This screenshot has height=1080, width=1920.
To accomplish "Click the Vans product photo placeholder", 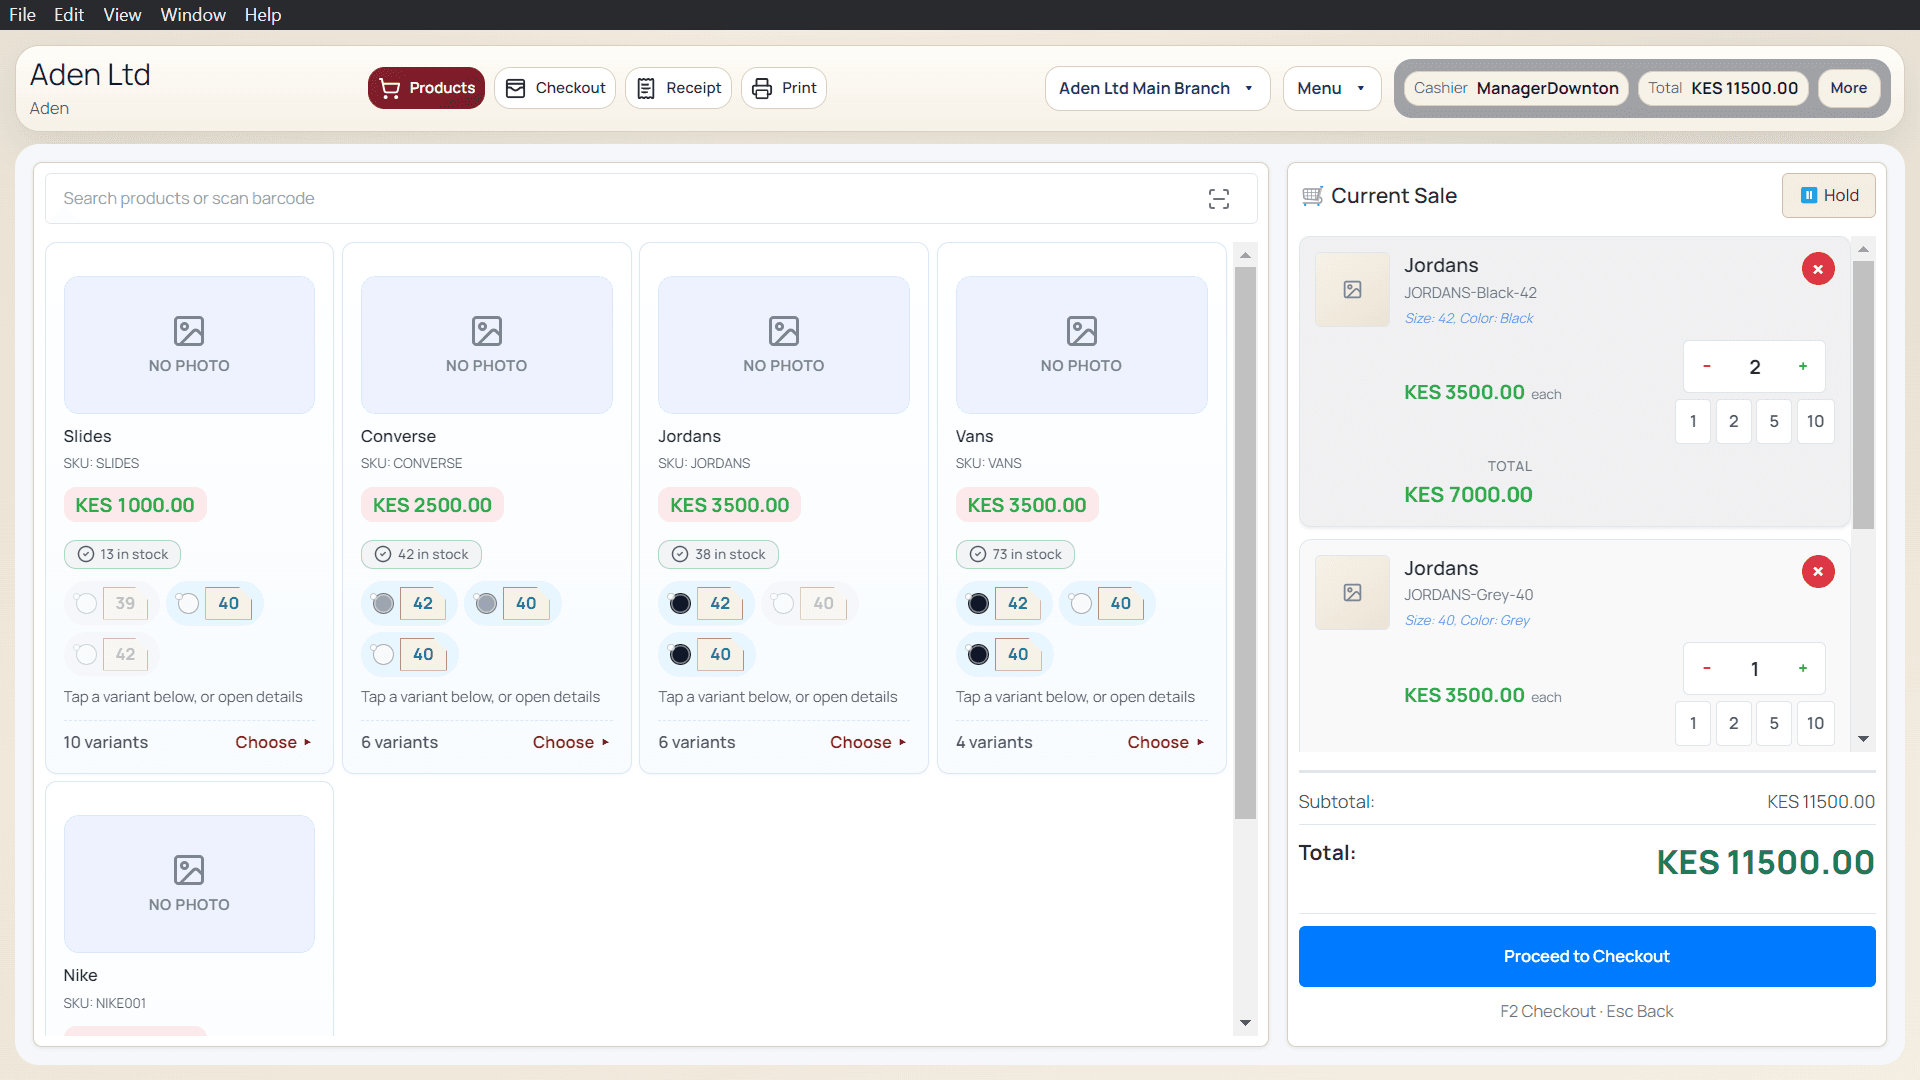I will (x=1081, y=345).
